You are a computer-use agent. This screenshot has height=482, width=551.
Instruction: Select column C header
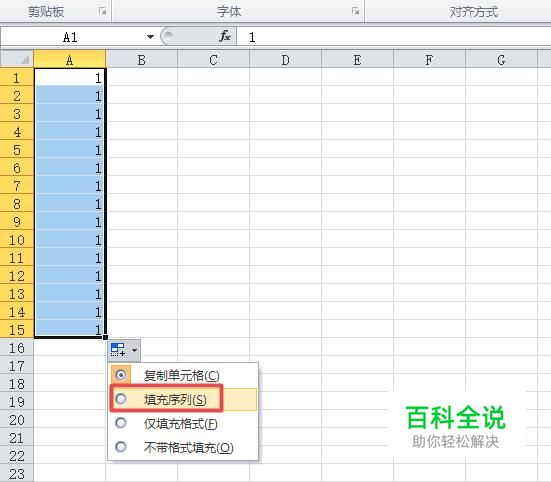[x=213, y=60]
